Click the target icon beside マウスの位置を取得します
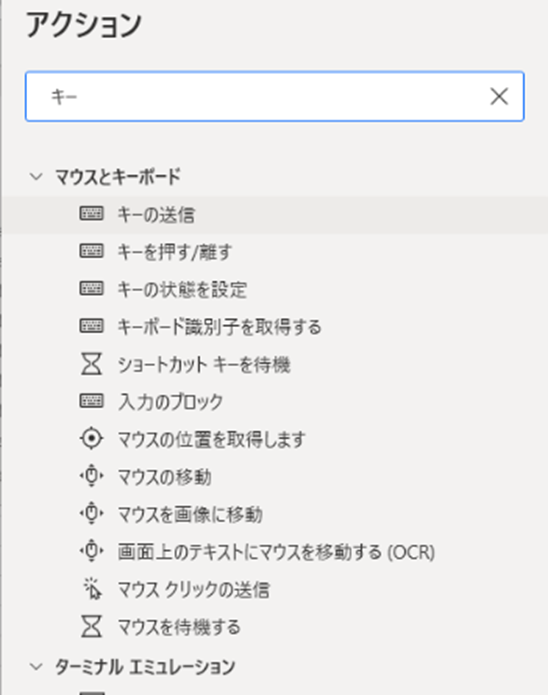 [91, 439]
